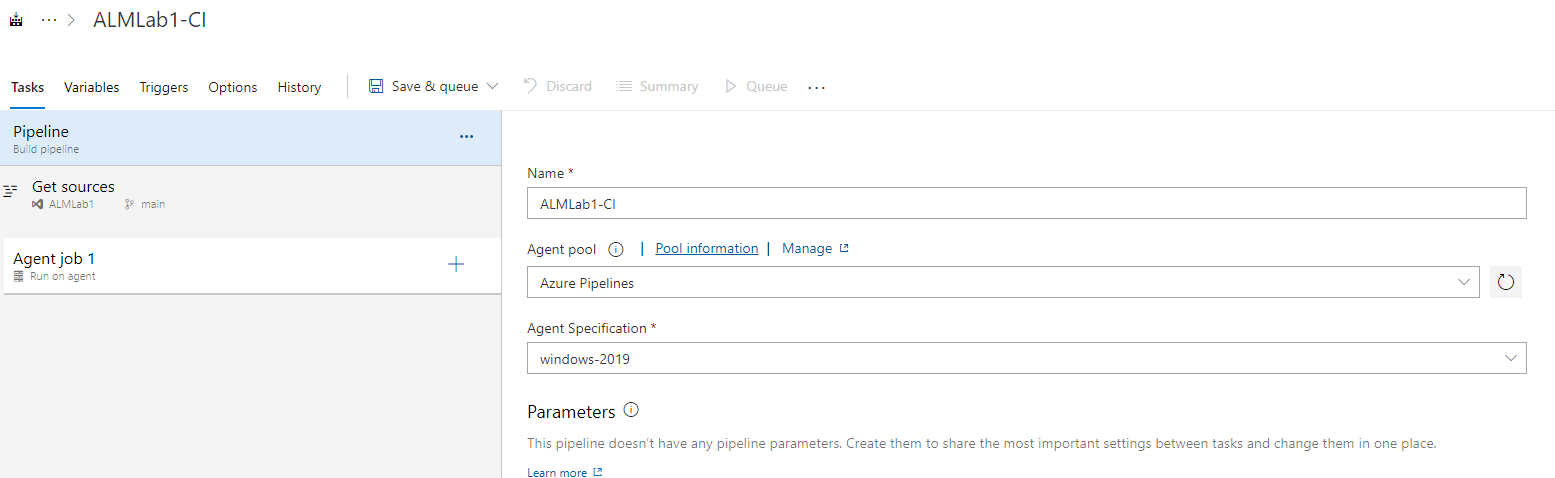
Task: Open the Triggers tab
Action: pyautogui.click(x=164, y=87)
